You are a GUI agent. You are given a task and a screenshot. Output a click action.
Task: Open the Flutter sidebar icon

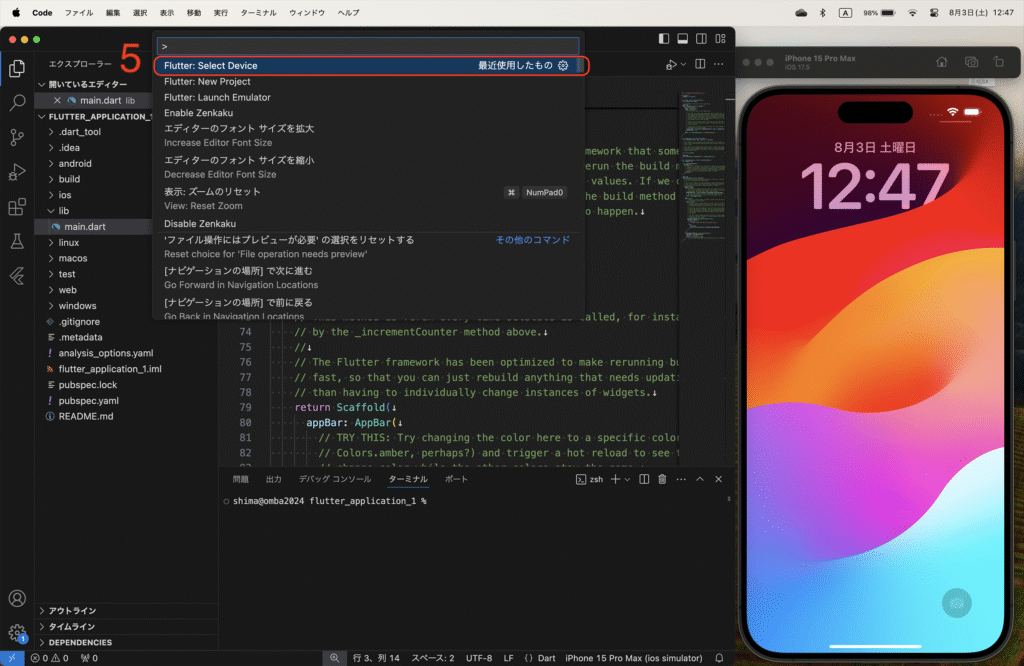[17, 276]
